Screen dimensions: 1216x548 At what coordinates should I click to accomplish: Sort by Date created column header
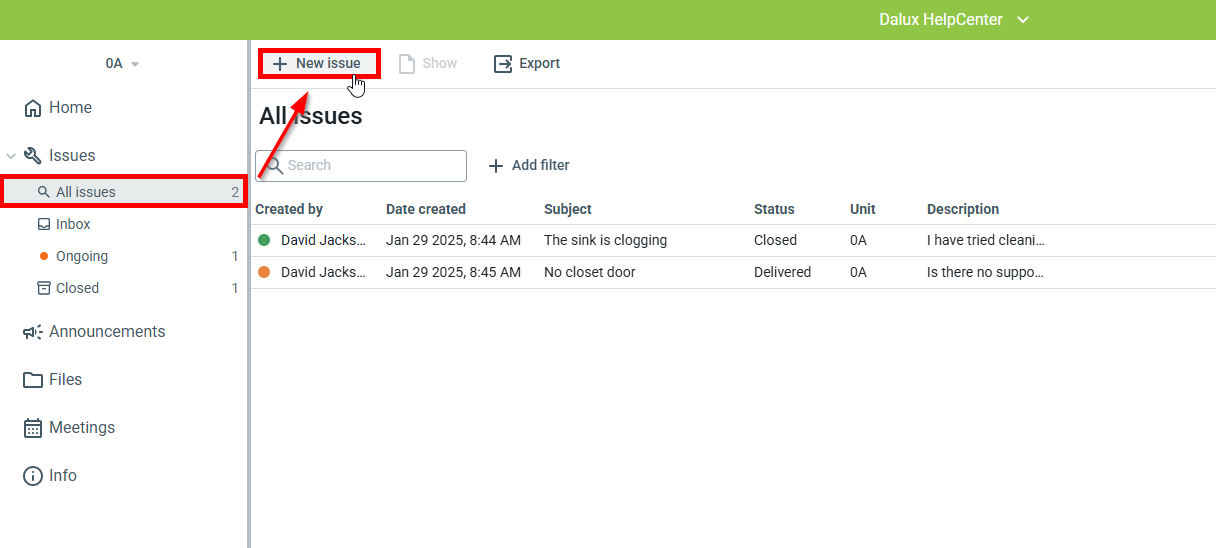click(x=426, y=209)
